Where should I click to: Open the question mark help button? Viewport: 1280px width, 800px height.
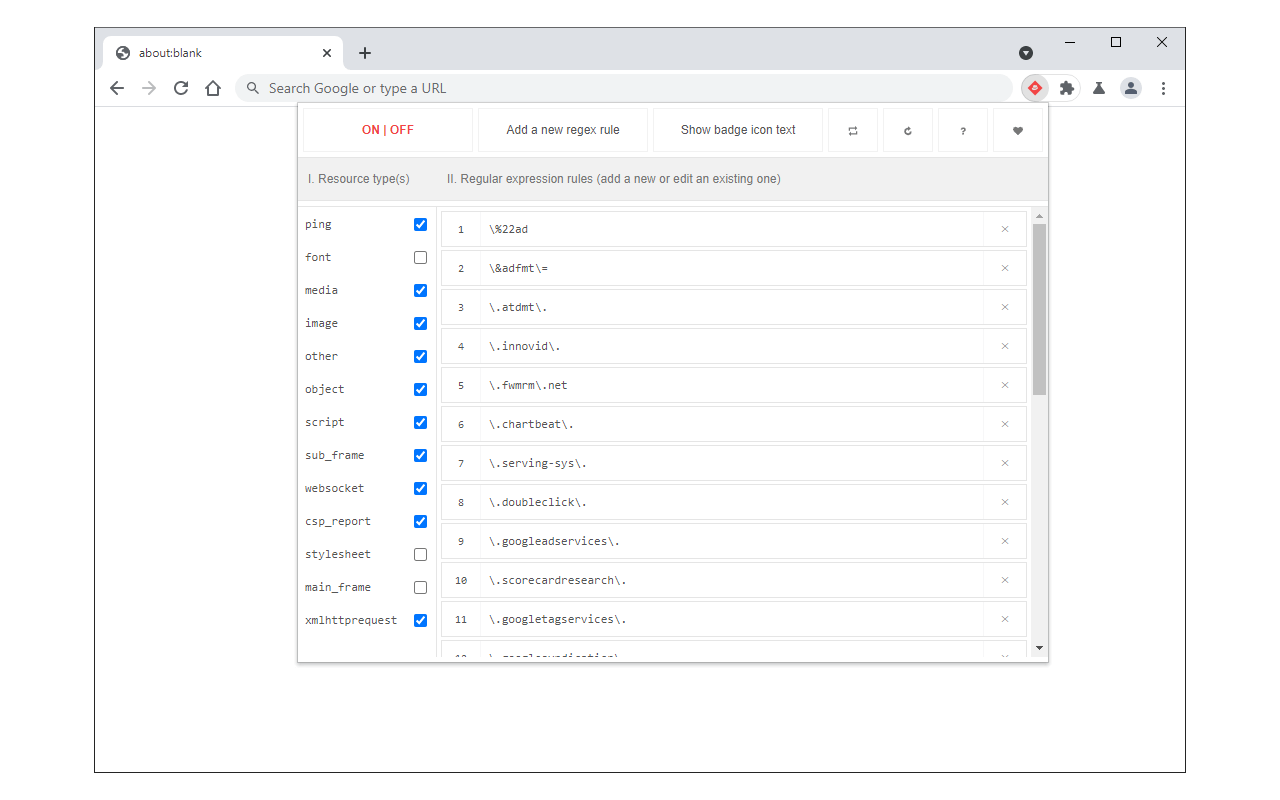963,130
